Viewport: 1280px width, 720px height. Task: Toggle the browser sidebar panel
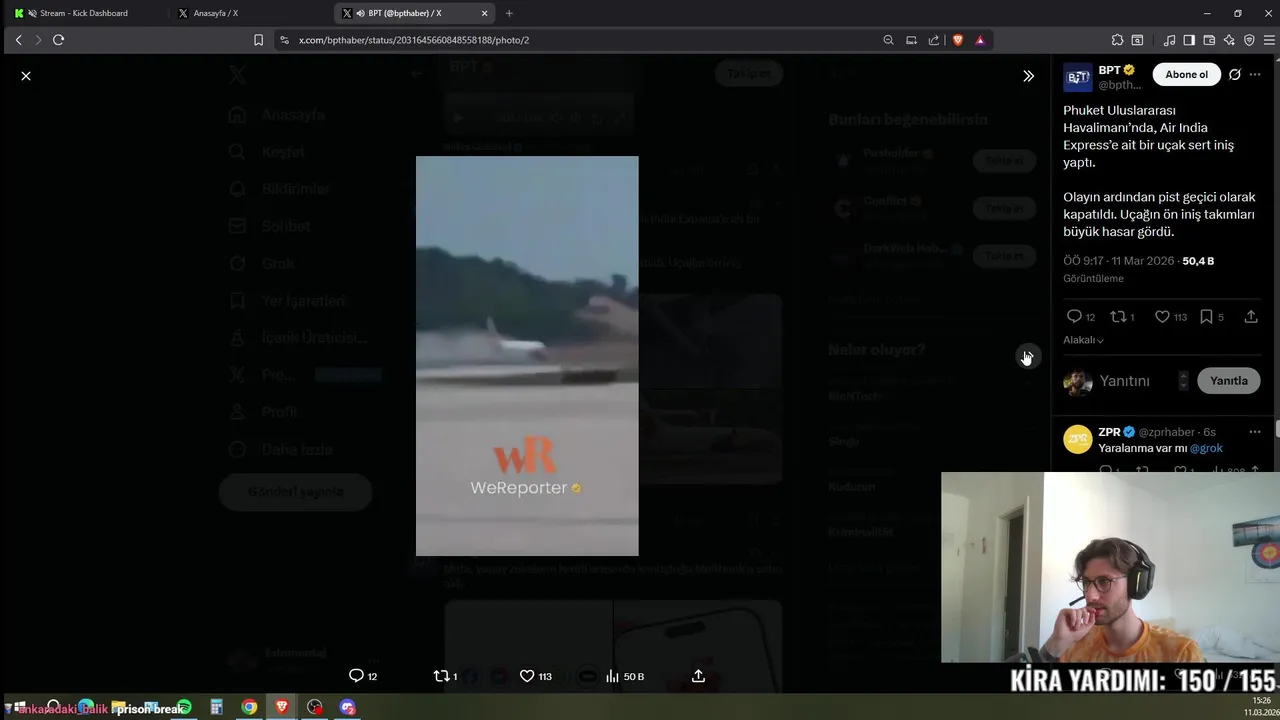(1189, 40)
